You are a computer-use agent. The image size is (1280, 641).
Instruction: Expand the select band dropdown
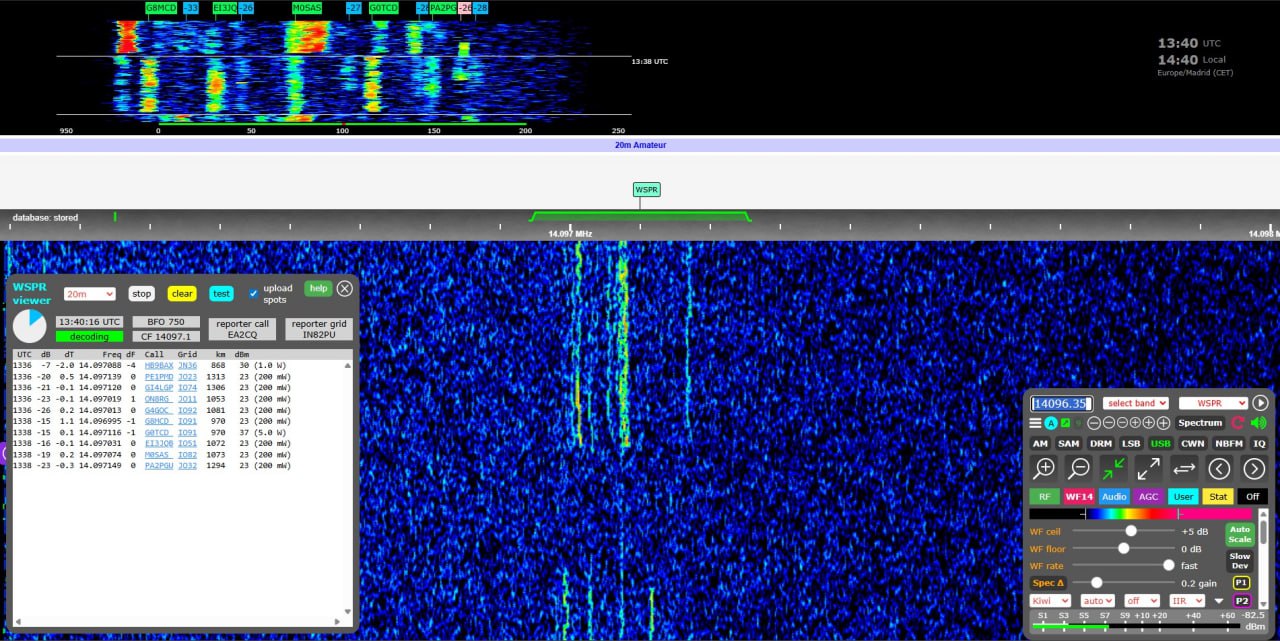pos(1136,403)
